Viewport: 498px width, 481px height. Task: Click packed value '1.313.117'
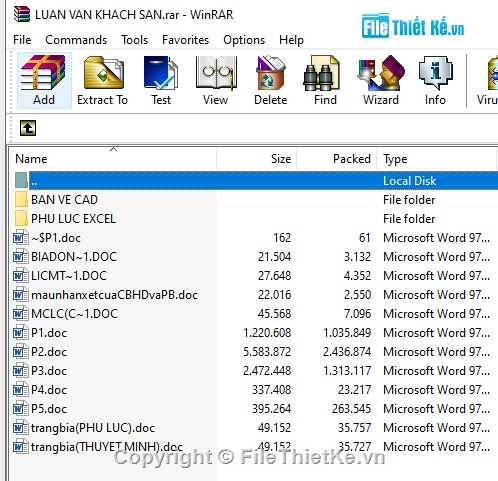point(347,371)
